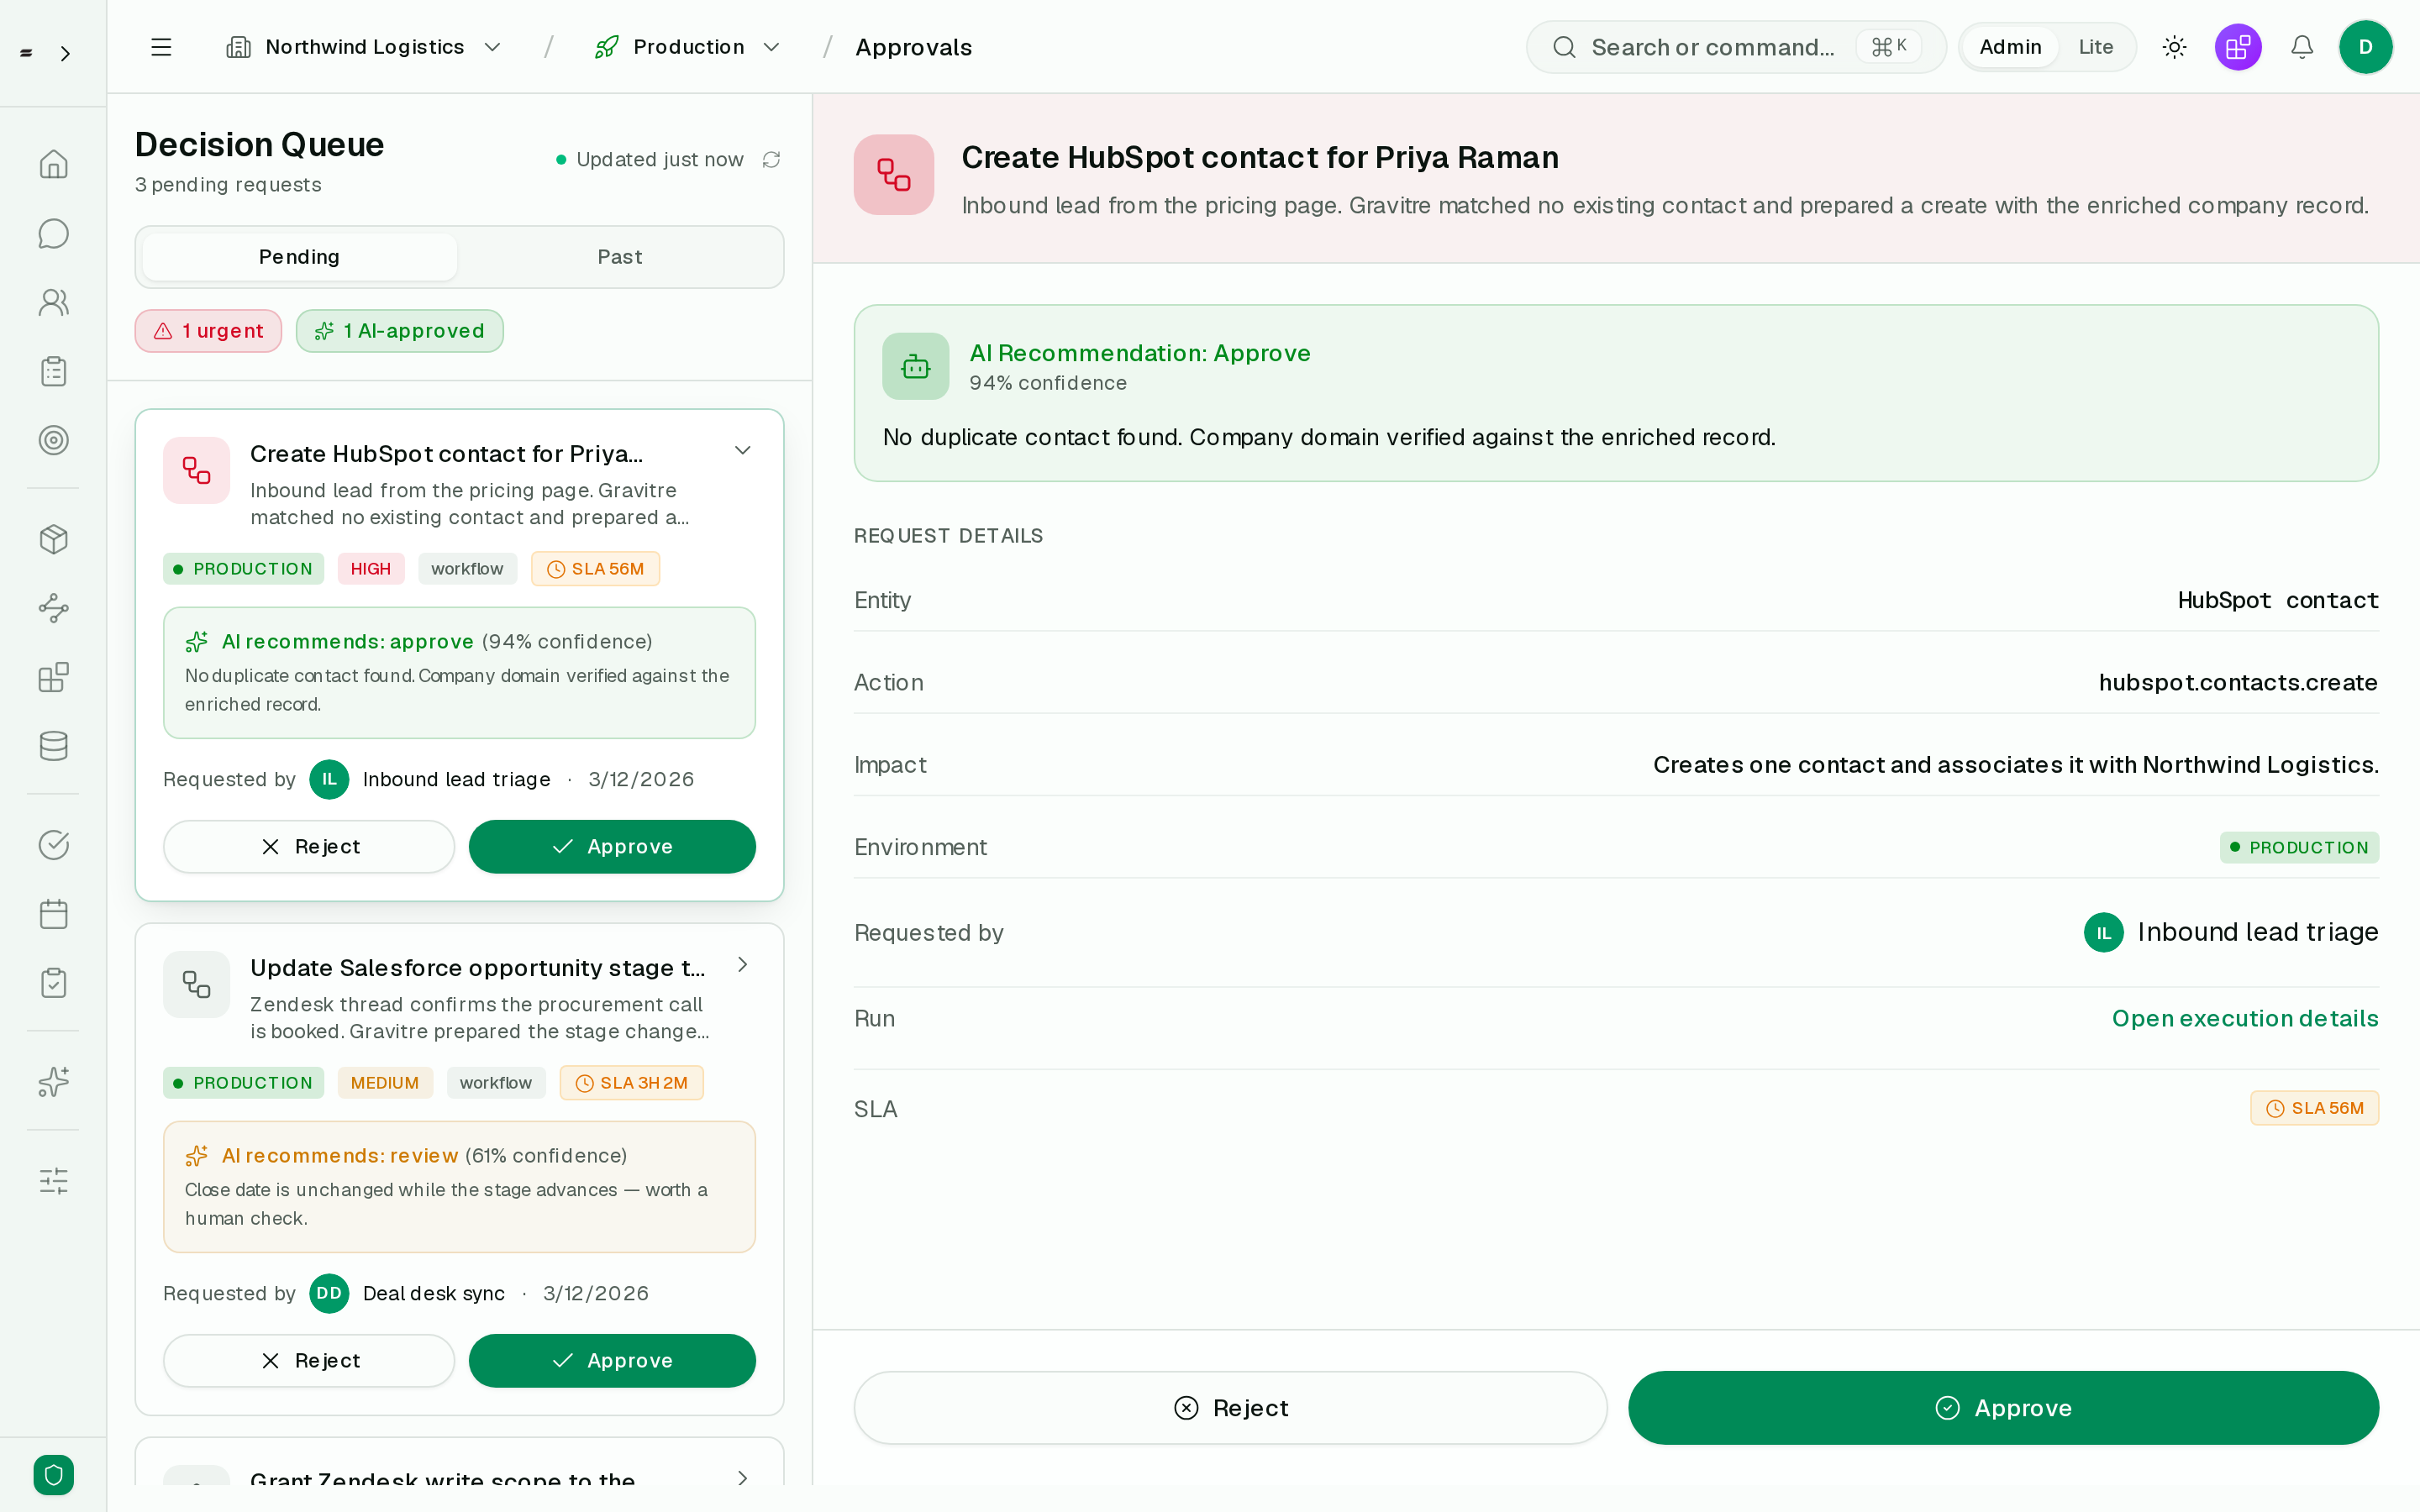Open the package cube sidebar icon
This screenshot has height=1512, width=2420.
click(53, 539)
